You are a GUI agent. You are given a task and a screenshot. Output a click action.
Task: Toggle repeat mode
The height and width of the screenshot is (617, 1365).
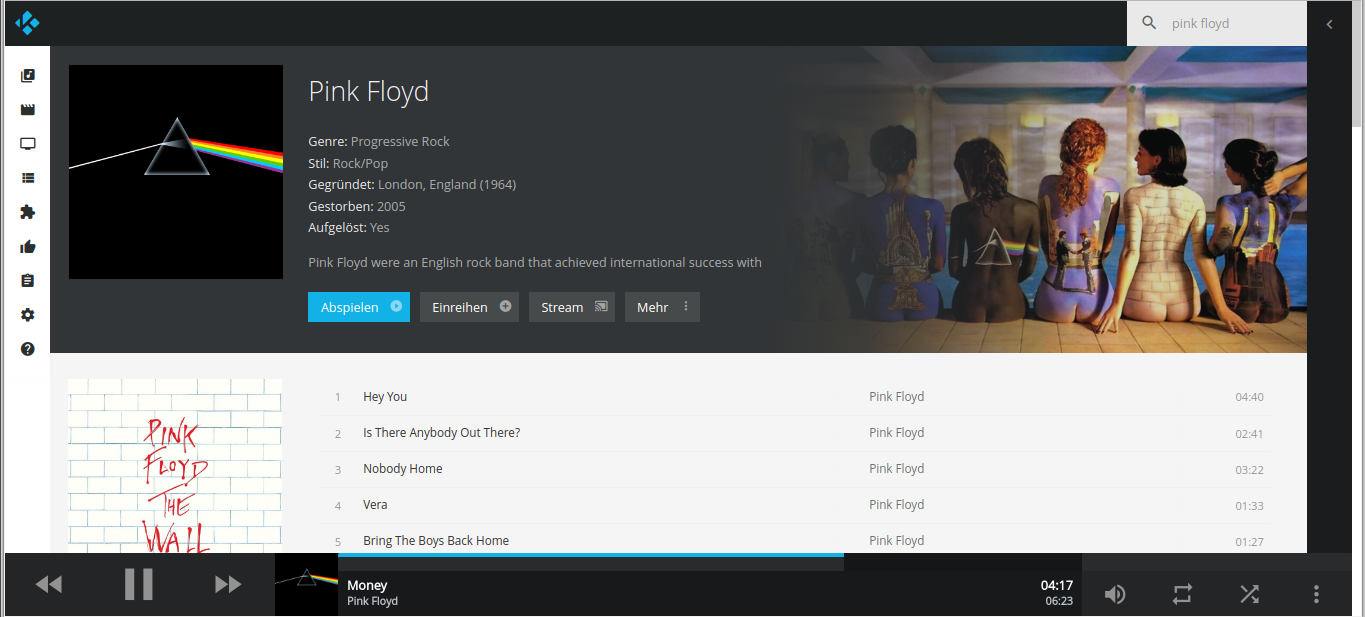pyautogui.click(x=1182, y=595)
